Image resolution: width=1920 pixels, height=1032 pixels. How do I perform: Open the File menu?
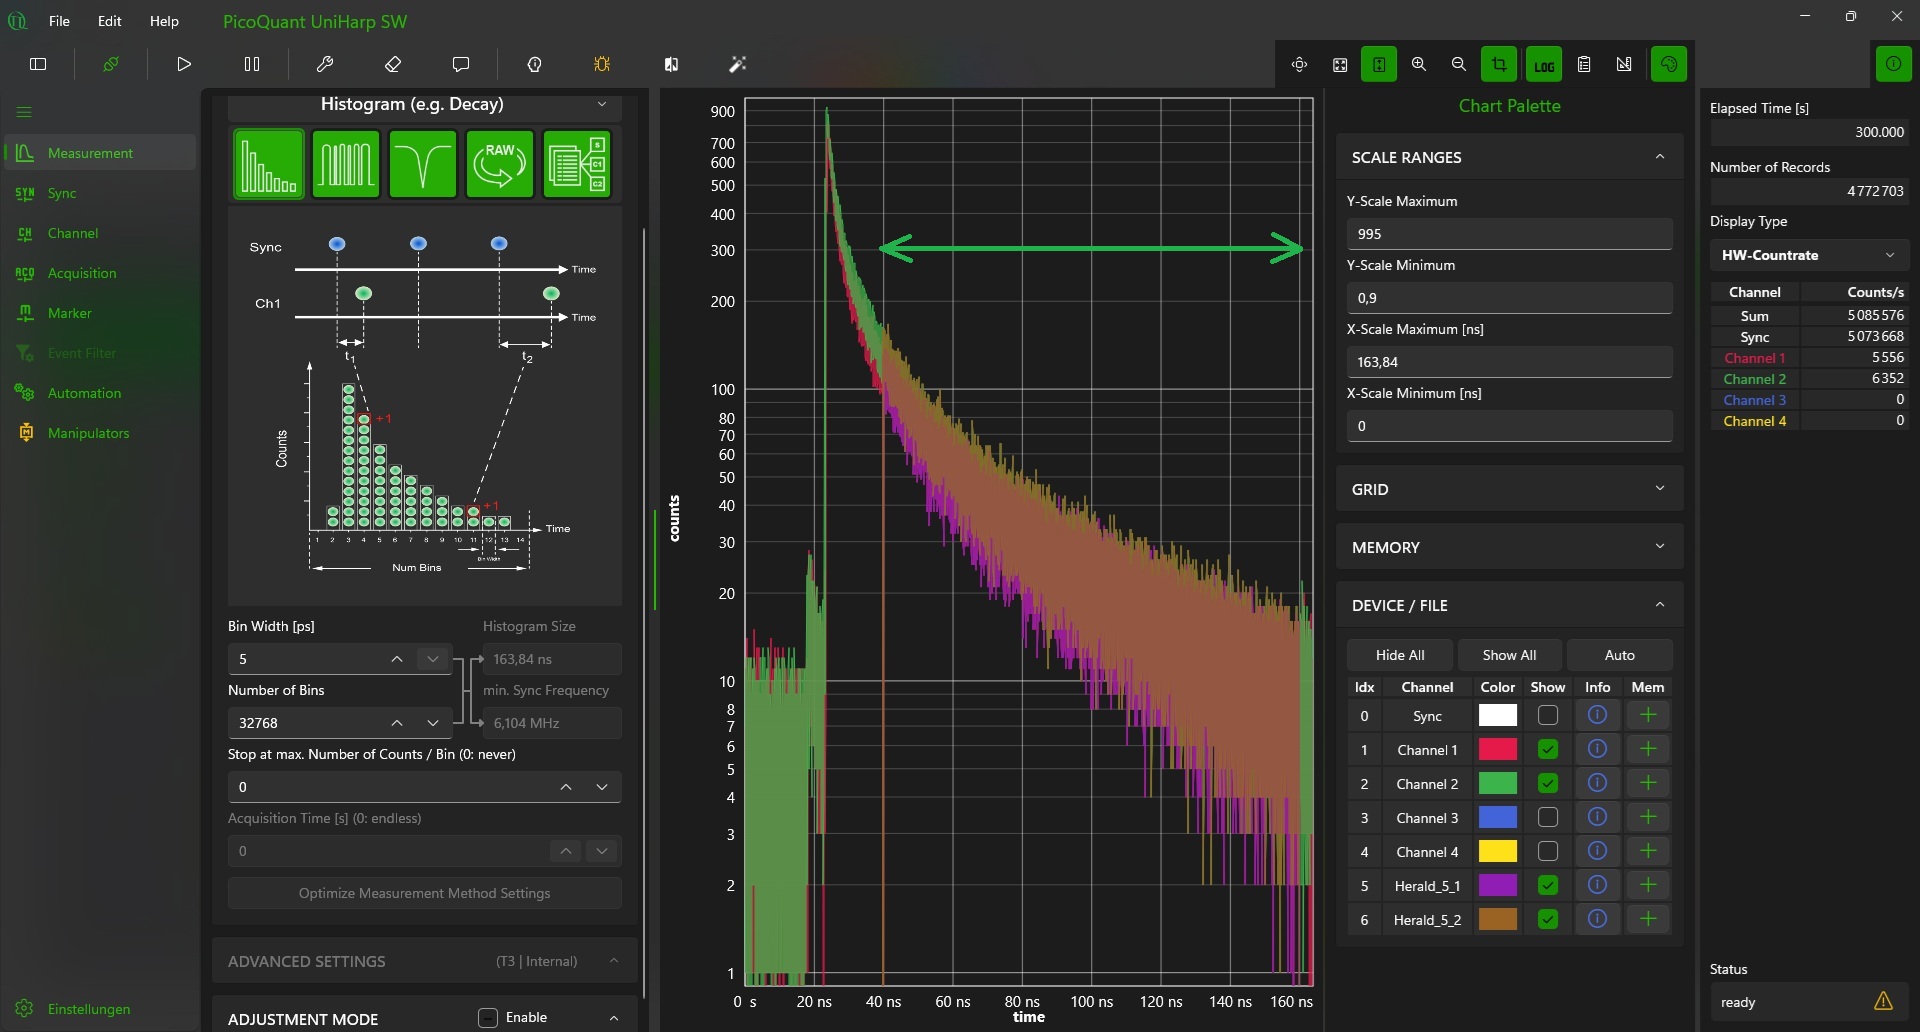tap(59, 21)
